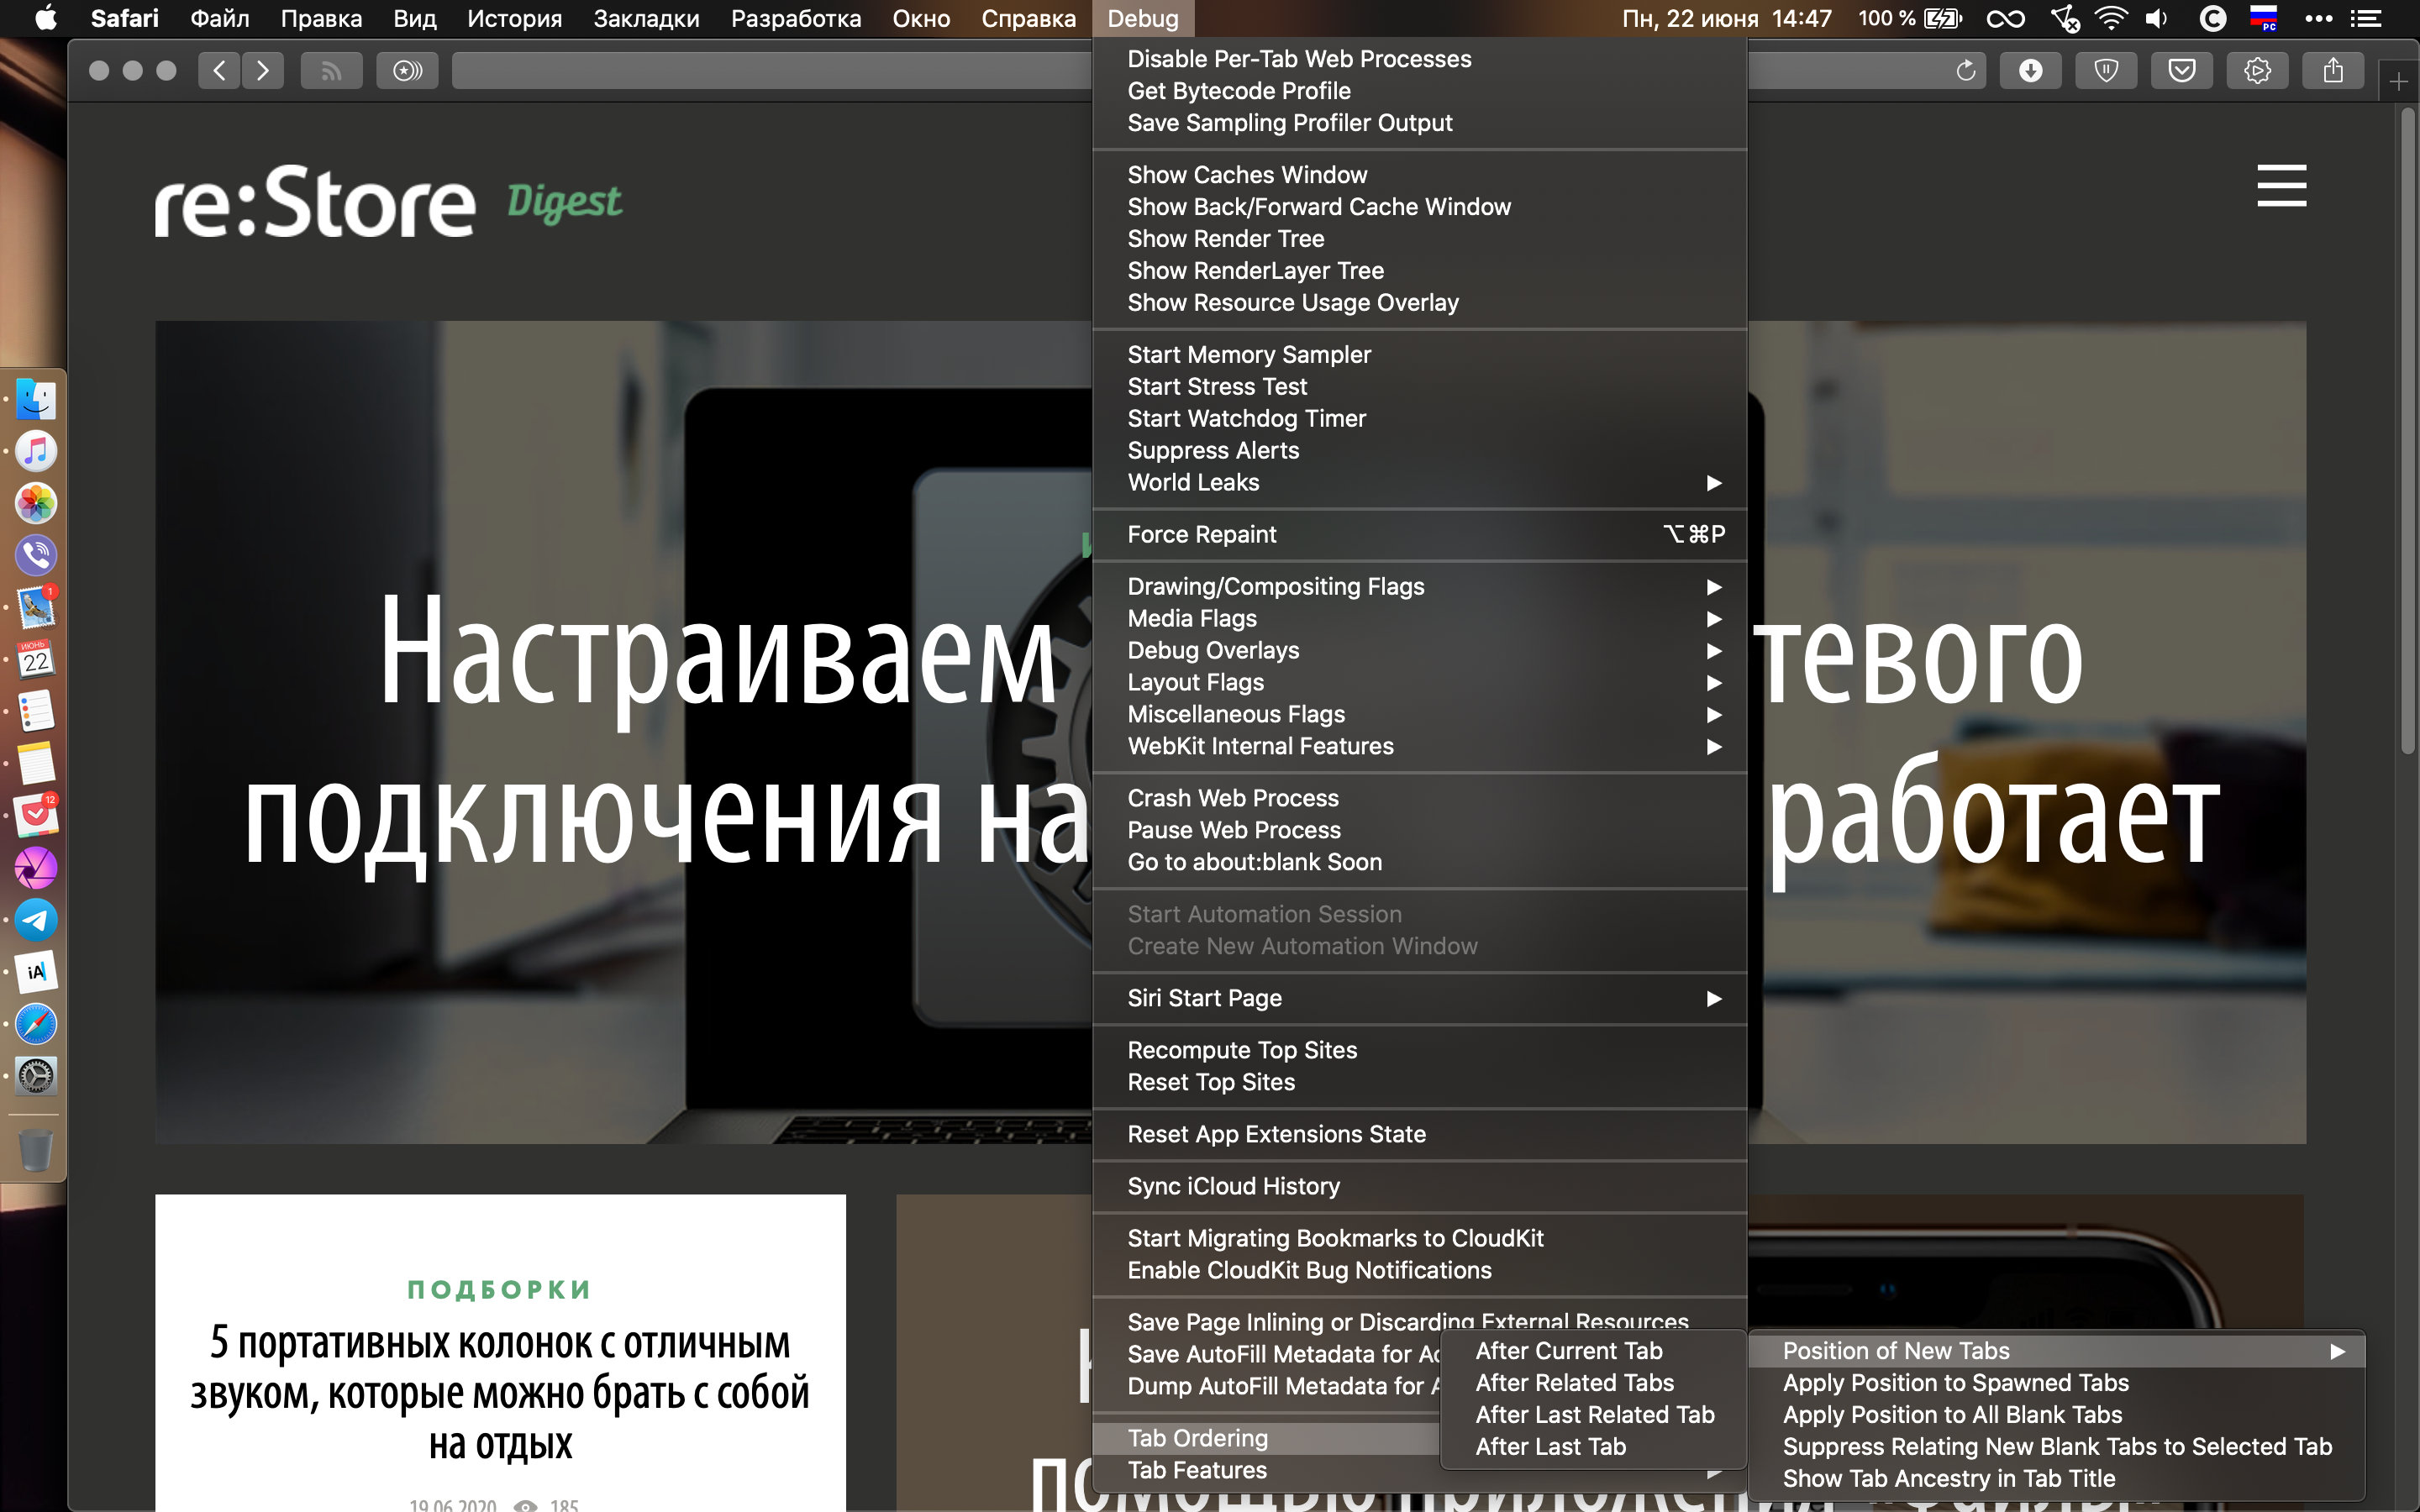Select After Last Related Tab position
Image resolution: width=2420 pixels, height=1512 pixels.
(1594, 1415)
